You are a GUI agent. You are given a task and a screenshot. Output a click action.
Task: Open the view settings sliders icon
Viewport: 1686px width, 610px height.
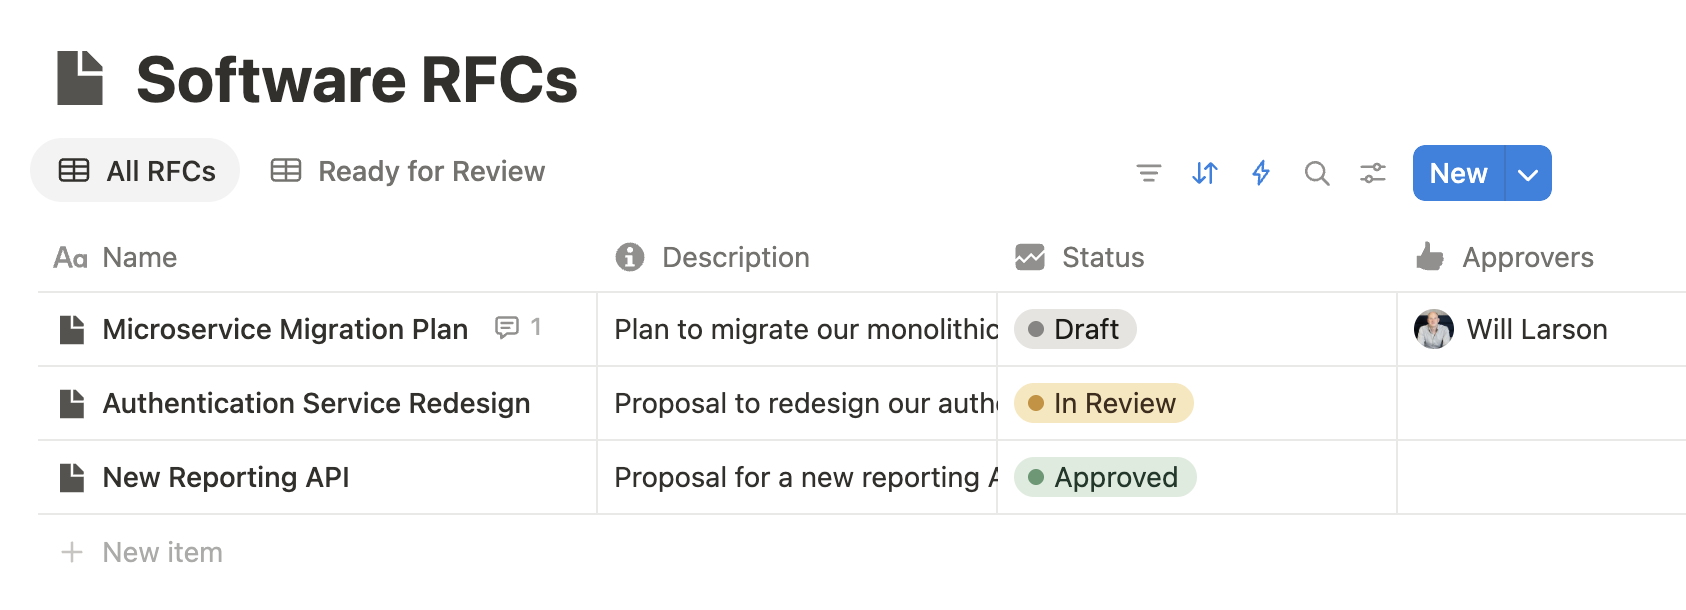(x=1373, y=173)
